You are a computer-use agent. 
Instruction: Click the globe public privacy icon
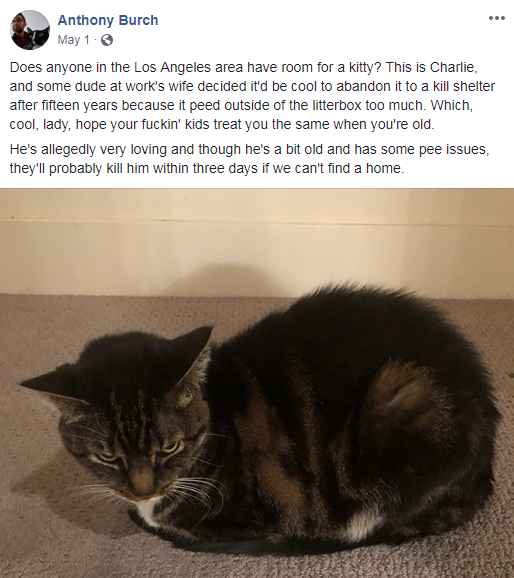click(107, 40)
